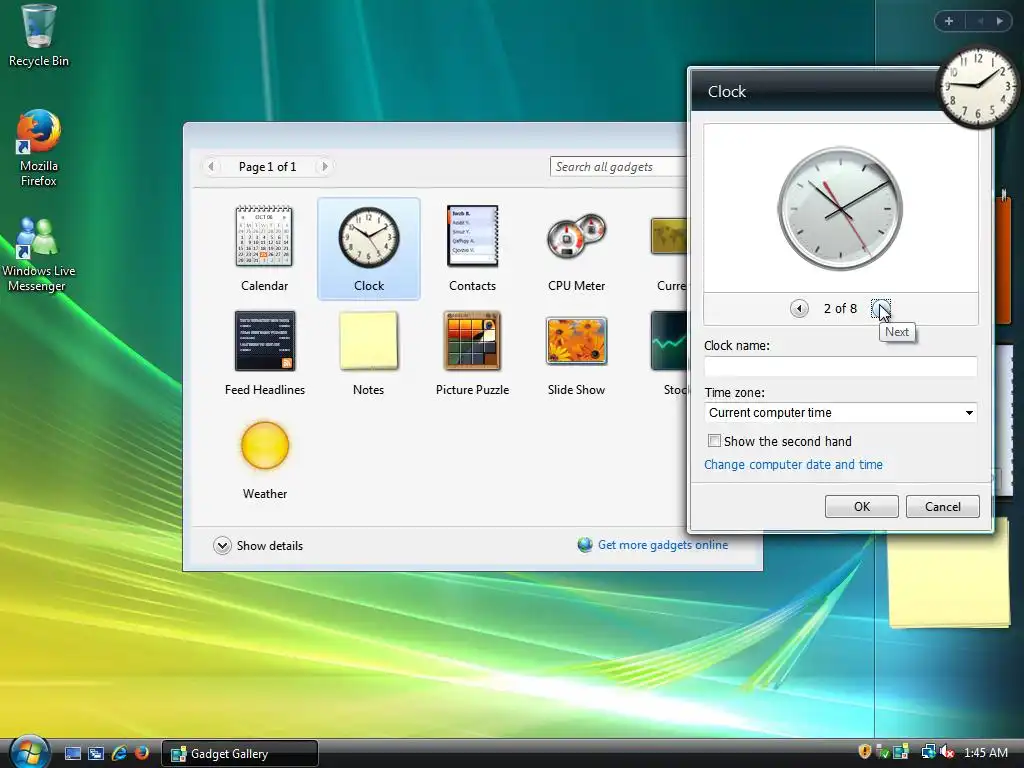
Task: Select the Clock gadget in gallery
Action: point(368,248)
